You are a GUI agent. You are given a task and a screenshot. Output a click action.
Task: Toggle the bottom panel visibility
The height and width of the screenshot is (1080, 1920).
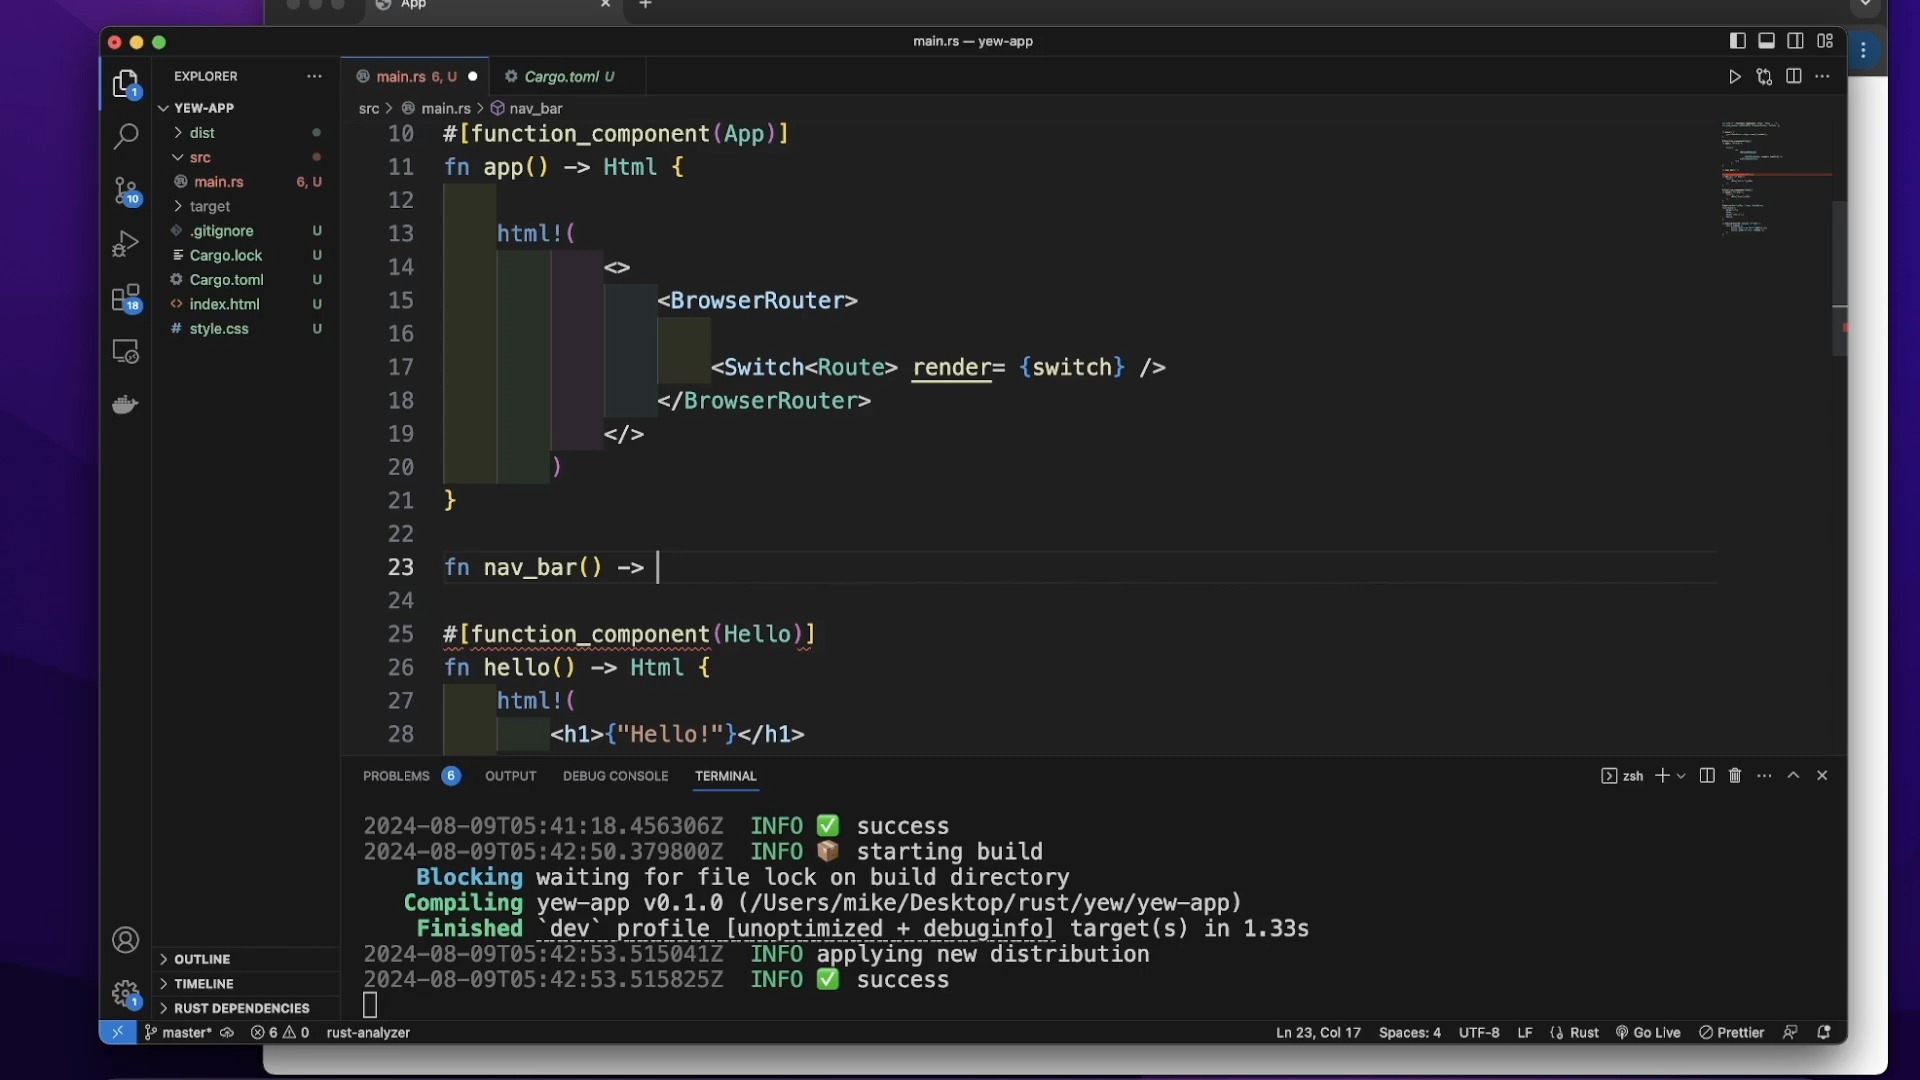tap(1767, 41)
